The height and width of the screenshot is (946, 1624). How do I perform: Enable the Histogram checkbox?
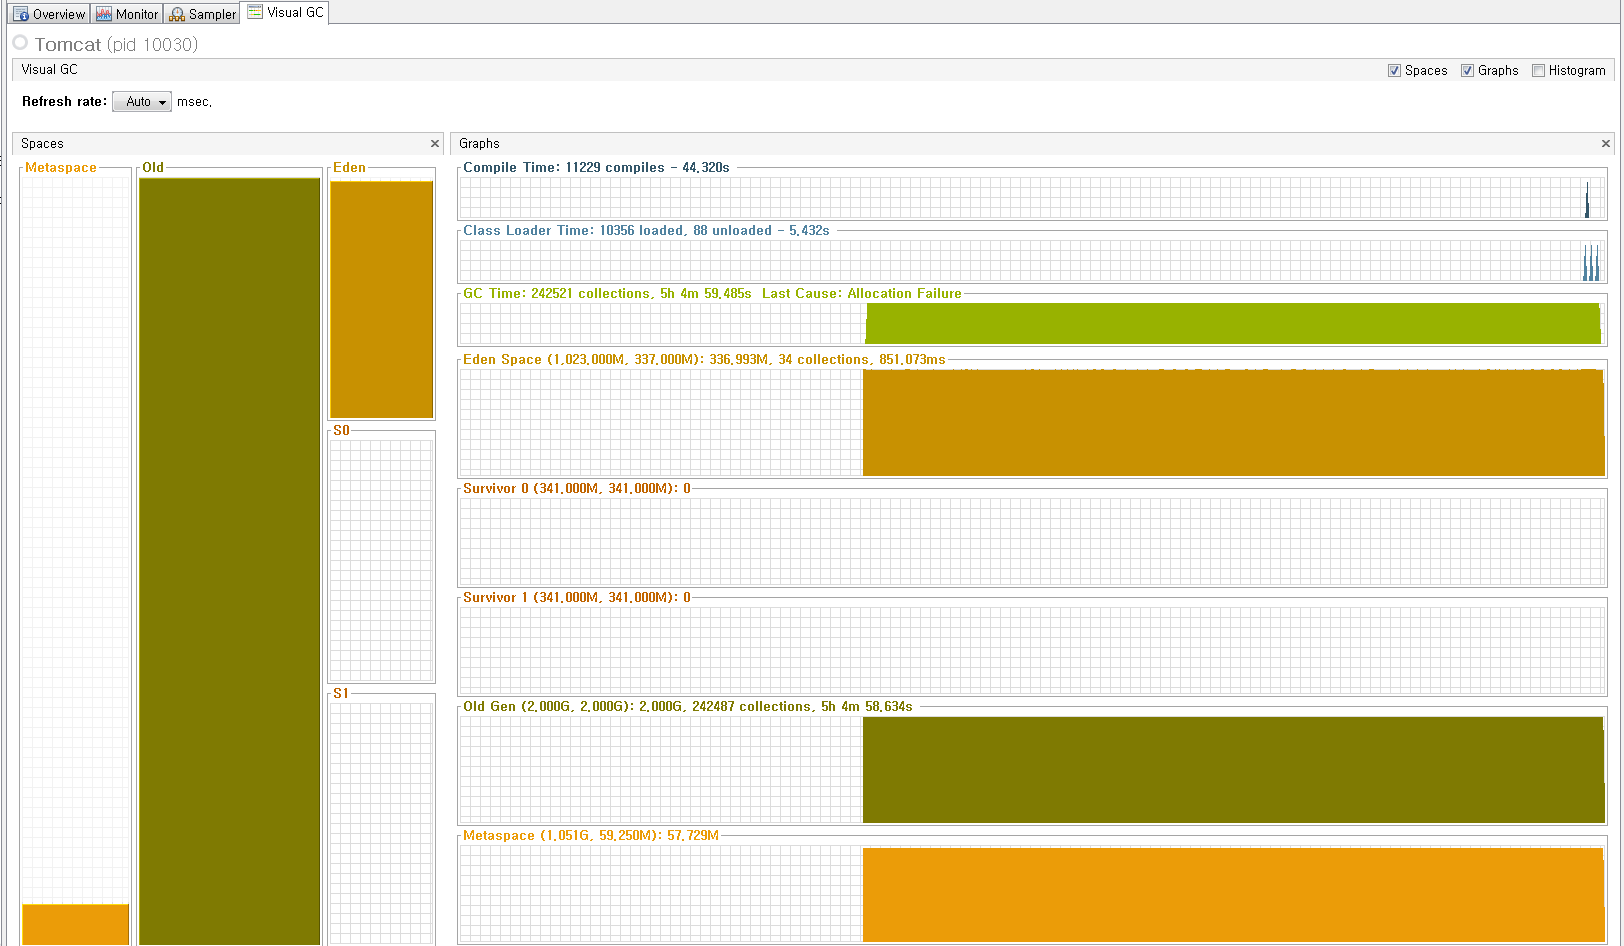pyautogui.click(x=1538, y=71)
